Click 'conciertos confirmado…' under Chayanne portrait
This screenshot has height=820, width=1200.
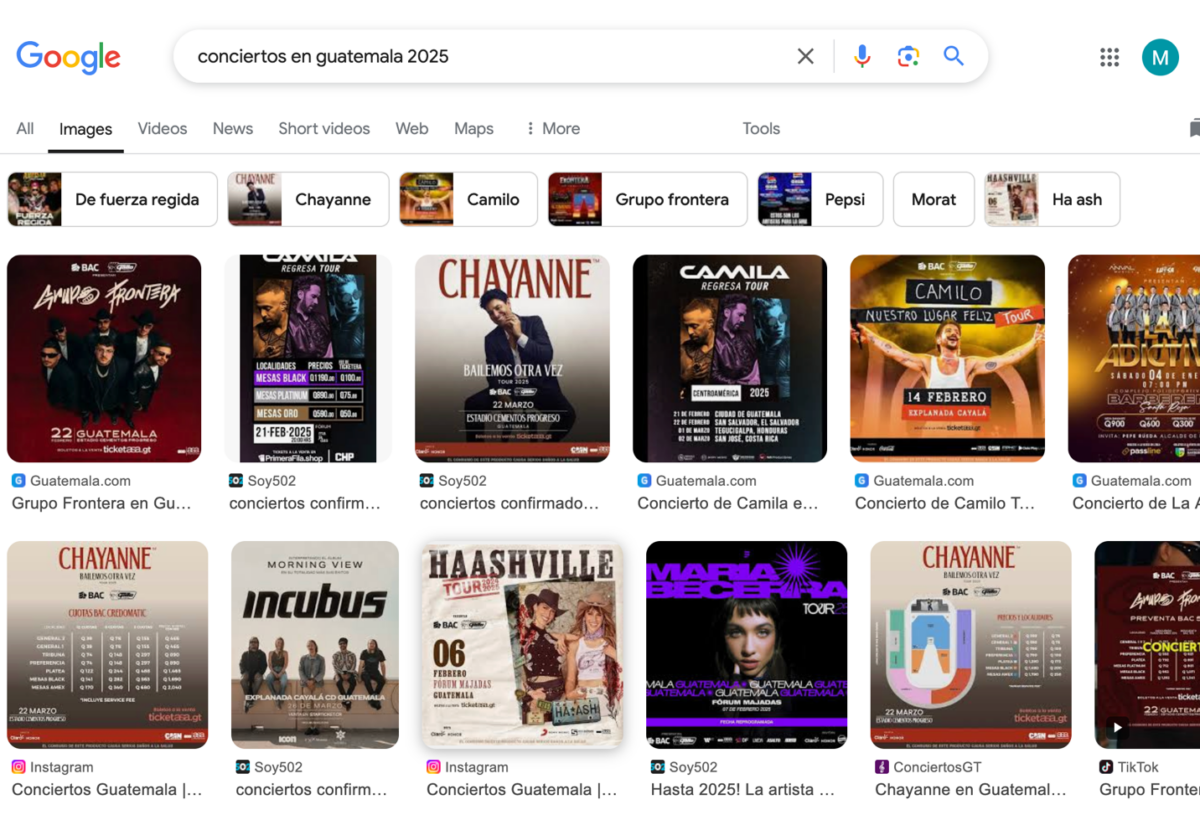tap(509, 503)
